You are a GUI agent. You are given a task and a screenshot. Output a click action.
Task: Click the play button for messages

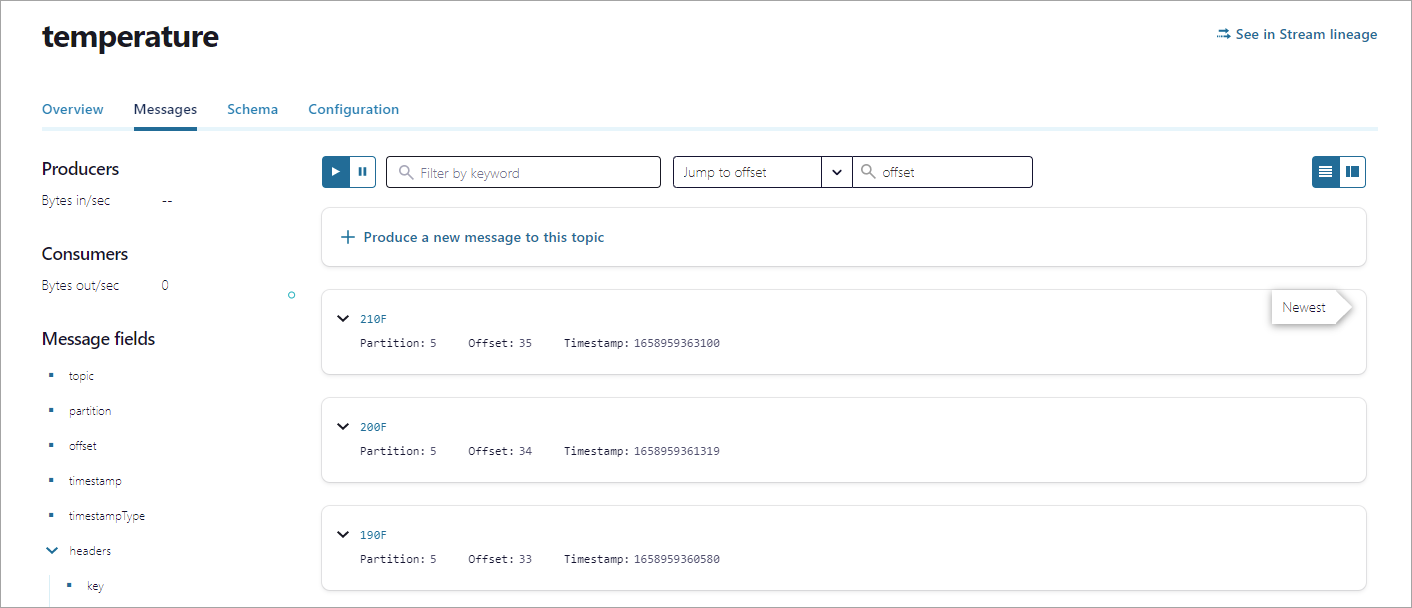coord(336,172)
